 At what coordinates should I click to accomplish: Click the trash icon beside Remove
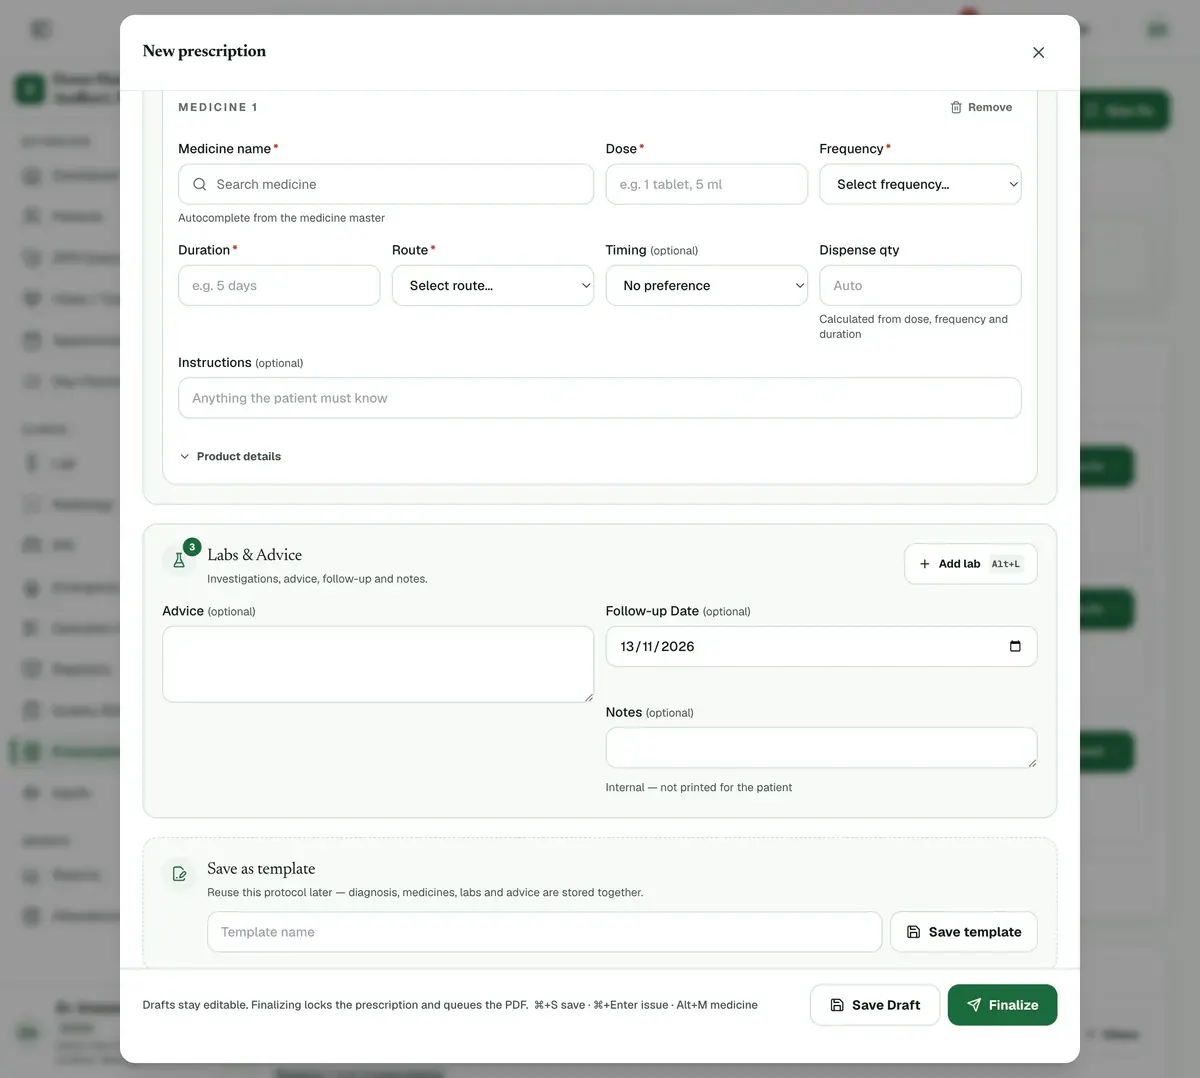pos(956,107)
